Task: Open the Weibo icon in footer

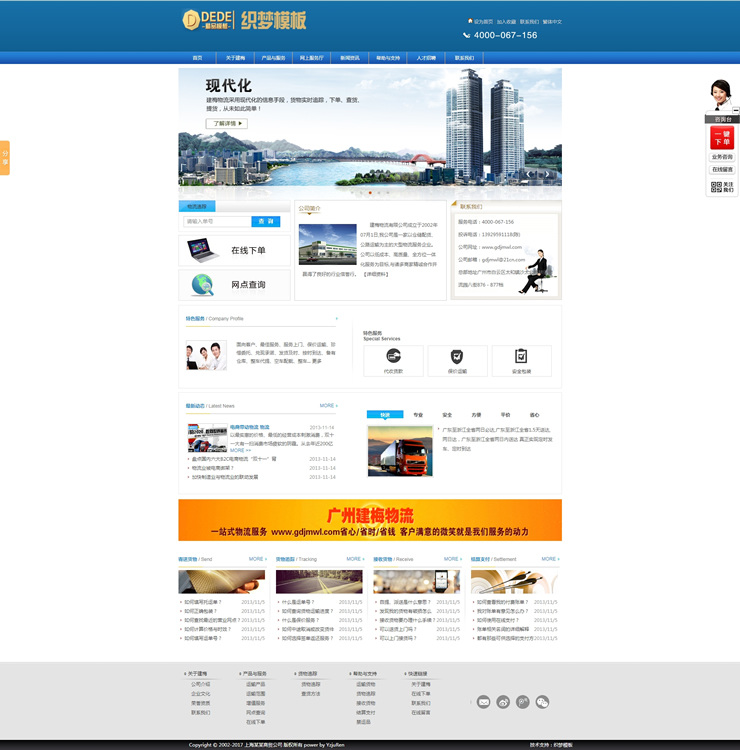Action: pyautogui.click(x=503, y=702)
